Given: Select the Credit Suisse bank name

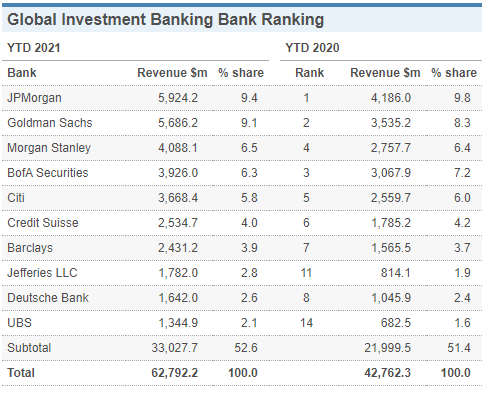Looking at the screenshot, I should (x=43, y=223).
